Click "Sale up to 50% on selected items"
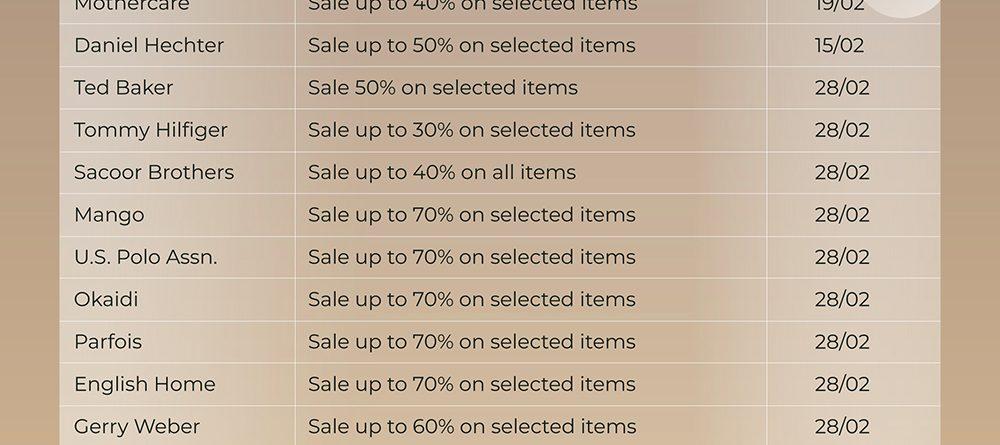The image size is (1000, 445). point(472,45)
